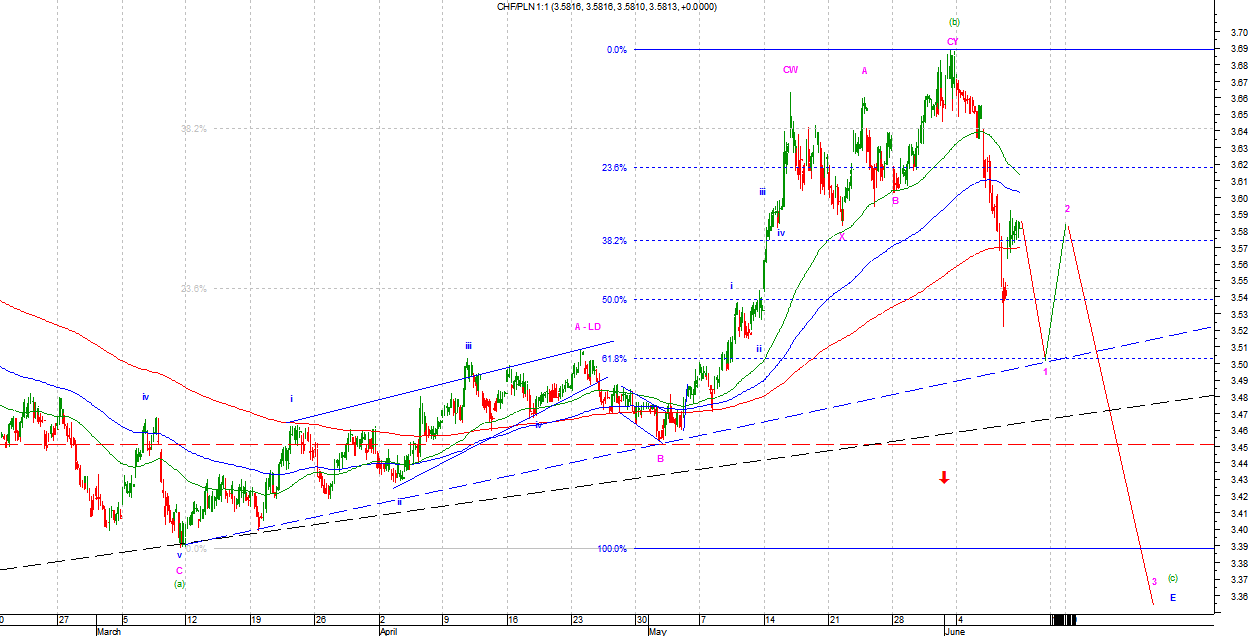Viewport: 1250px width, 636px height.
Task: Select the blue E label at bottom right
Action: pos(1173,598)
